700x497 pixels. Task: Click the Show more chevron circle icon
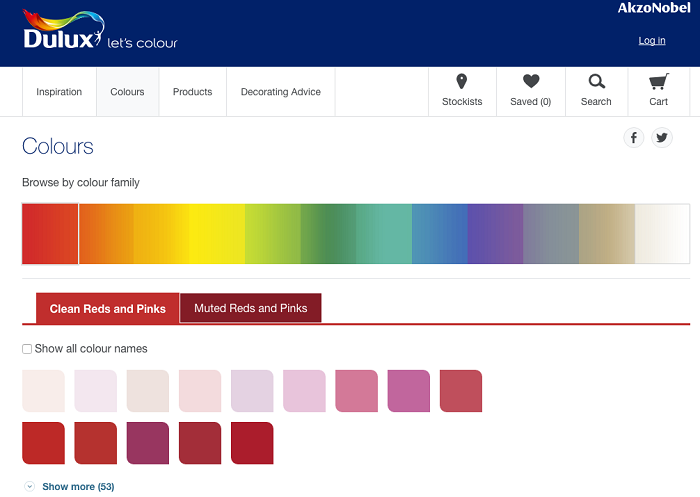coord(29,486)
